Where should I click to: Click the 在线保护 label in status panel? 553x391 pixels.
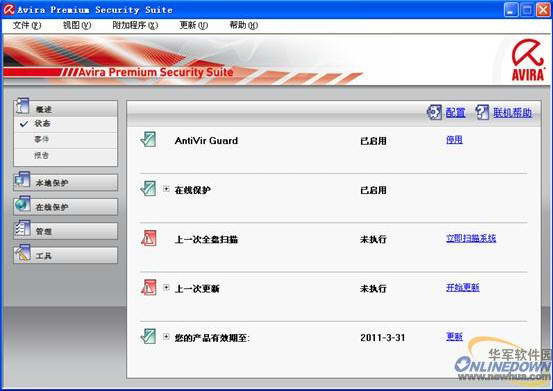[x=193, y=190]
